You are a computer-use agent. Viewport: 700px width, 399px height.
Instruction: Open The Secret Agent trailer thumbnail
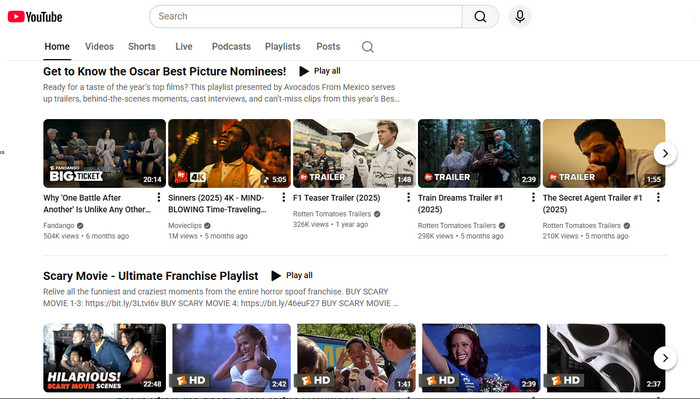pyautogui.click(x=604, y=153)
